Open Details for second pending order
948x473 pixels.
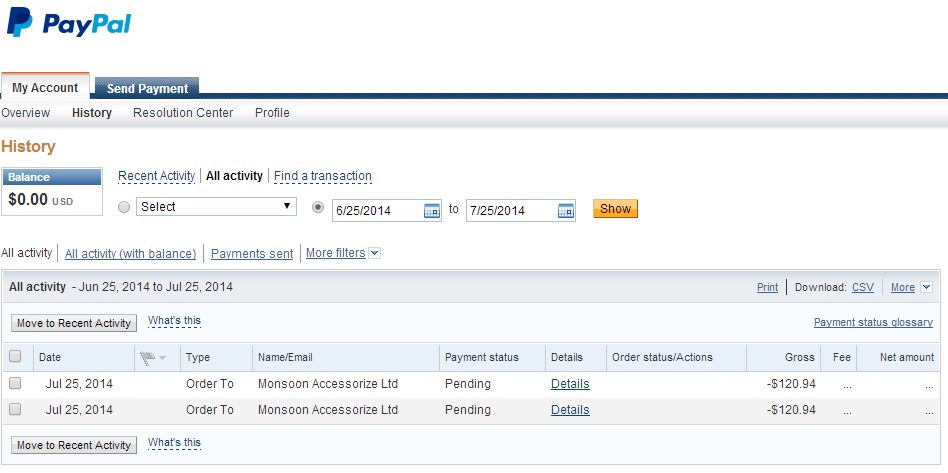pyautogui.click(x=570, y=410)
